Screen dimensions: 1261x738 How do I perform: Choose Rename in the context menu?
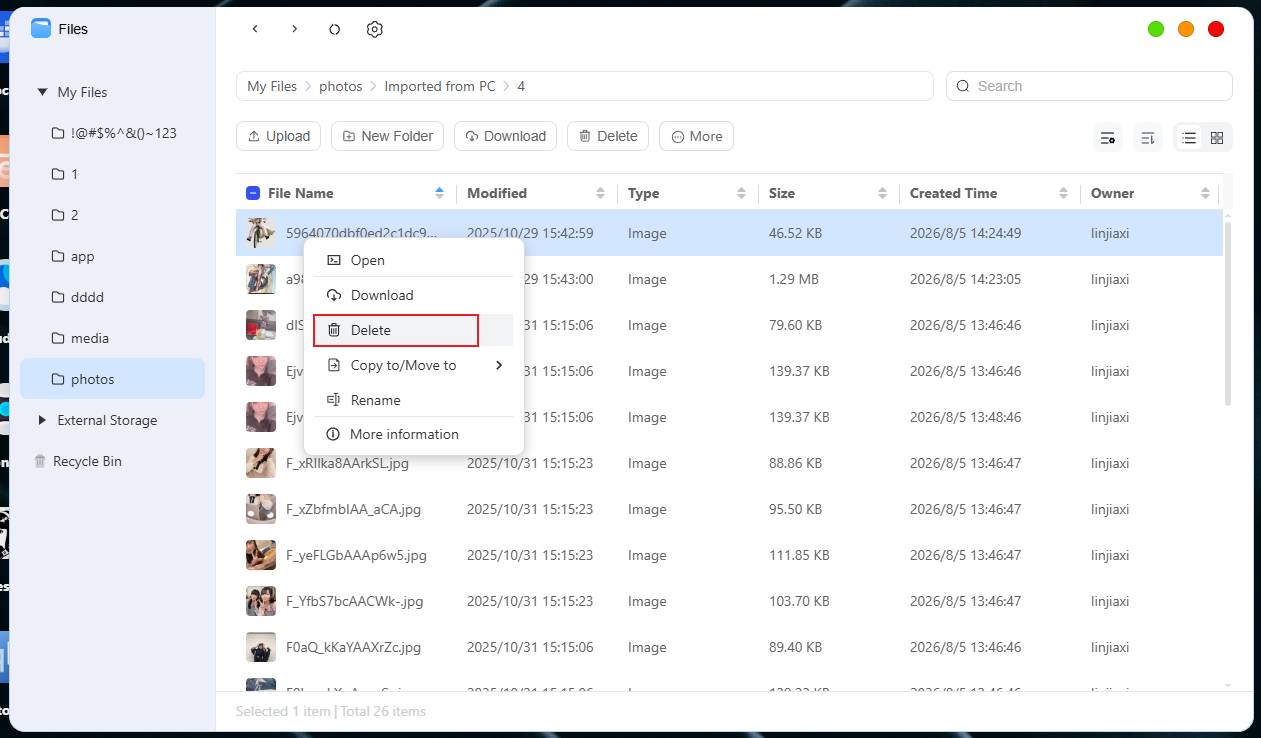coord(414,400)
